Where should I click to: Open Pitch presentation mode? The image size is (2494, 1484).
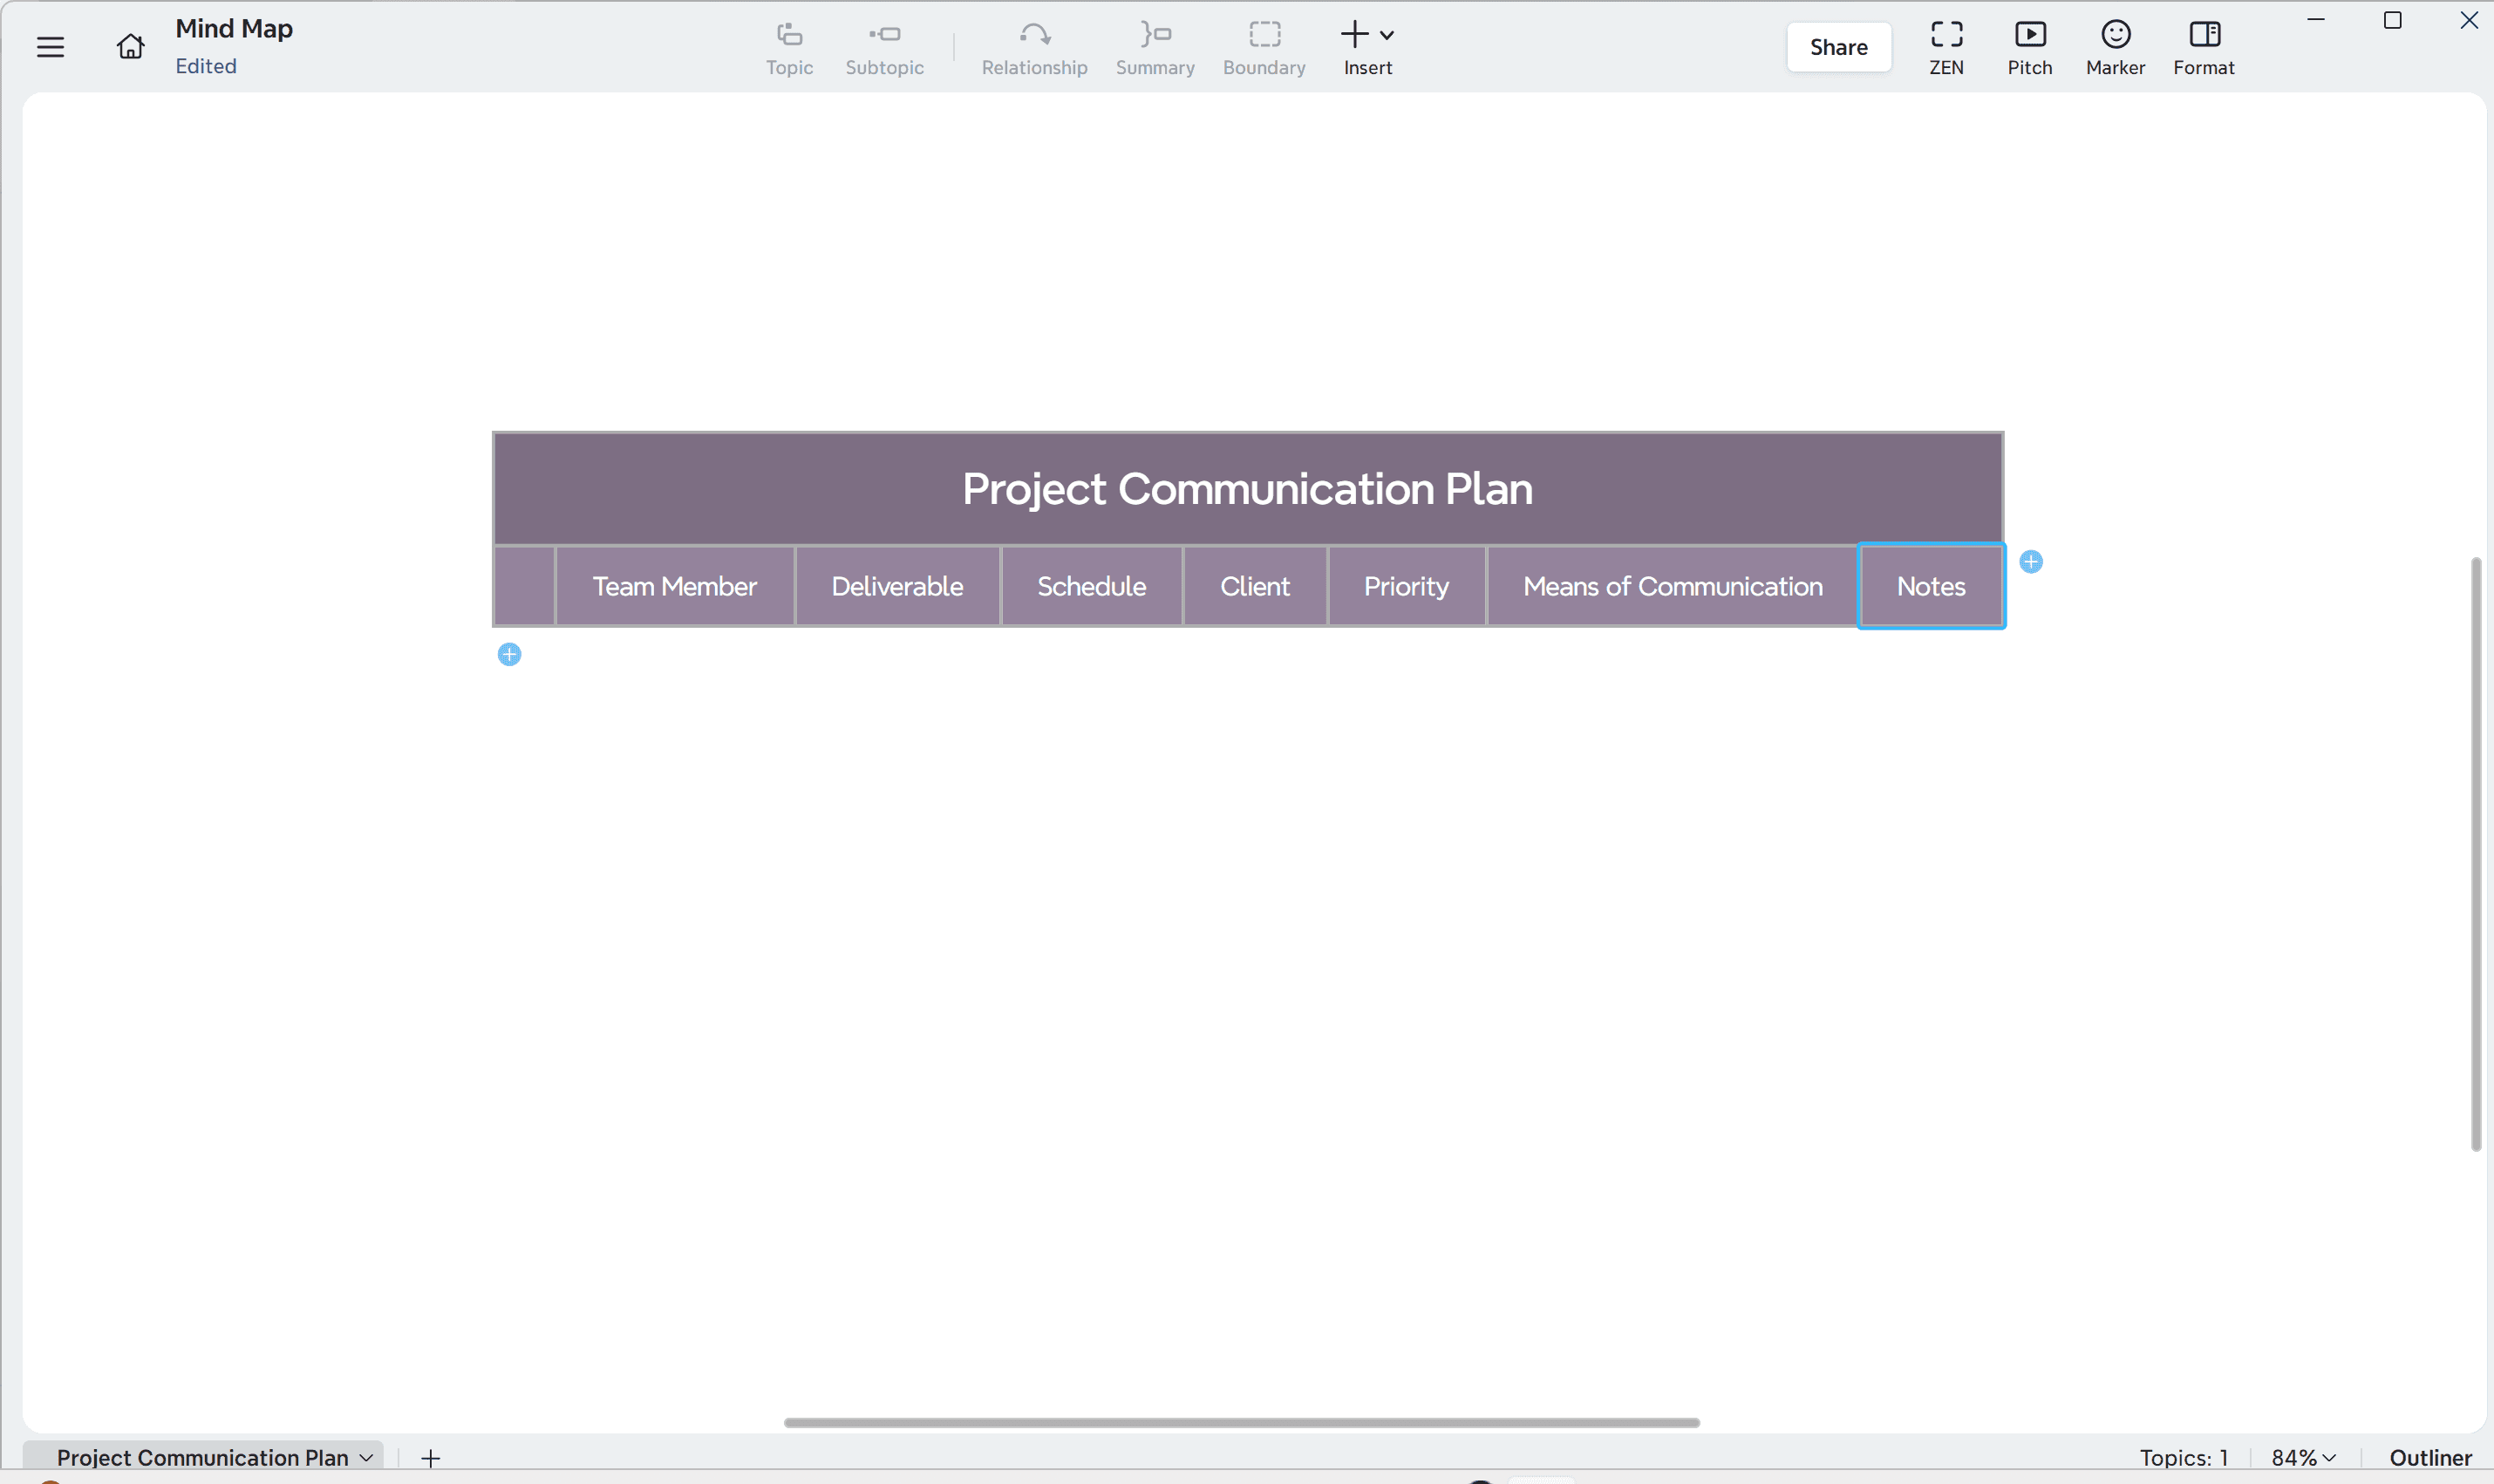pyautogui.click(x=2030, y=46)
